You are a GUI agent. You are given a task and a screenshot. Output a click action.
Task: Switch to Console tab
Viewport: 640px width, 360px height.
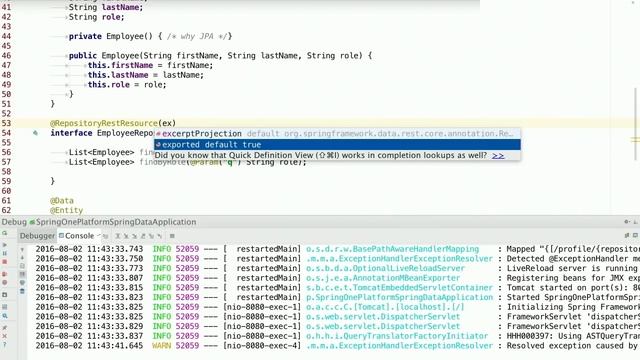(77, 236)
